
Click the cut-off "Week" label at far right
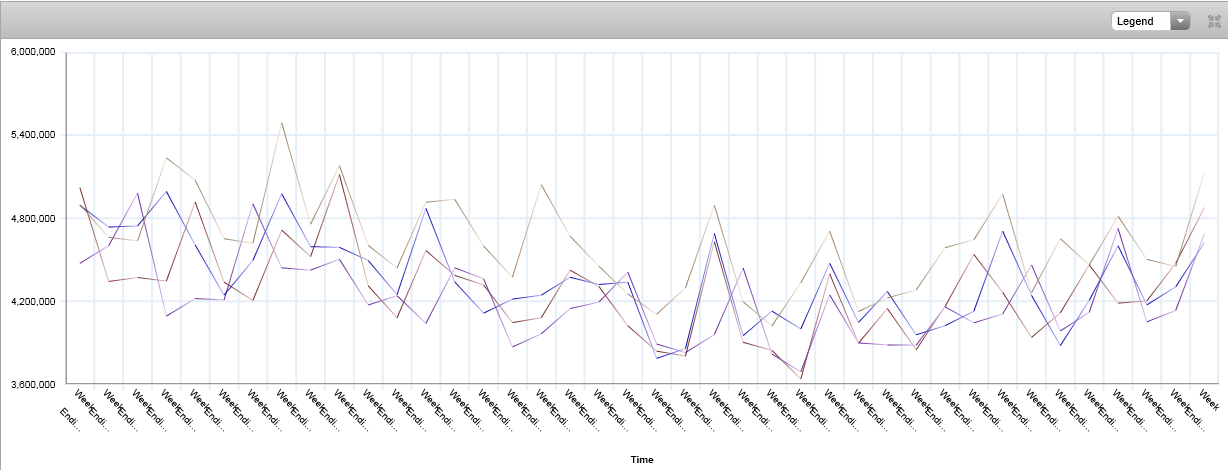1208,398
